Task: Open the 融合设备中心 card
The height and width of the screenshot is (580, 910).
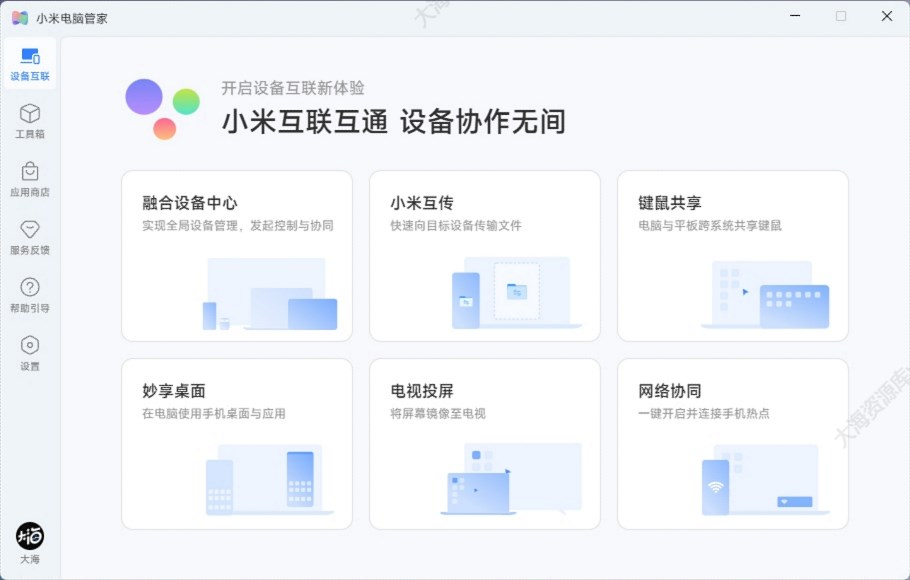Action: pyautogui.click(x=237, y=256)
